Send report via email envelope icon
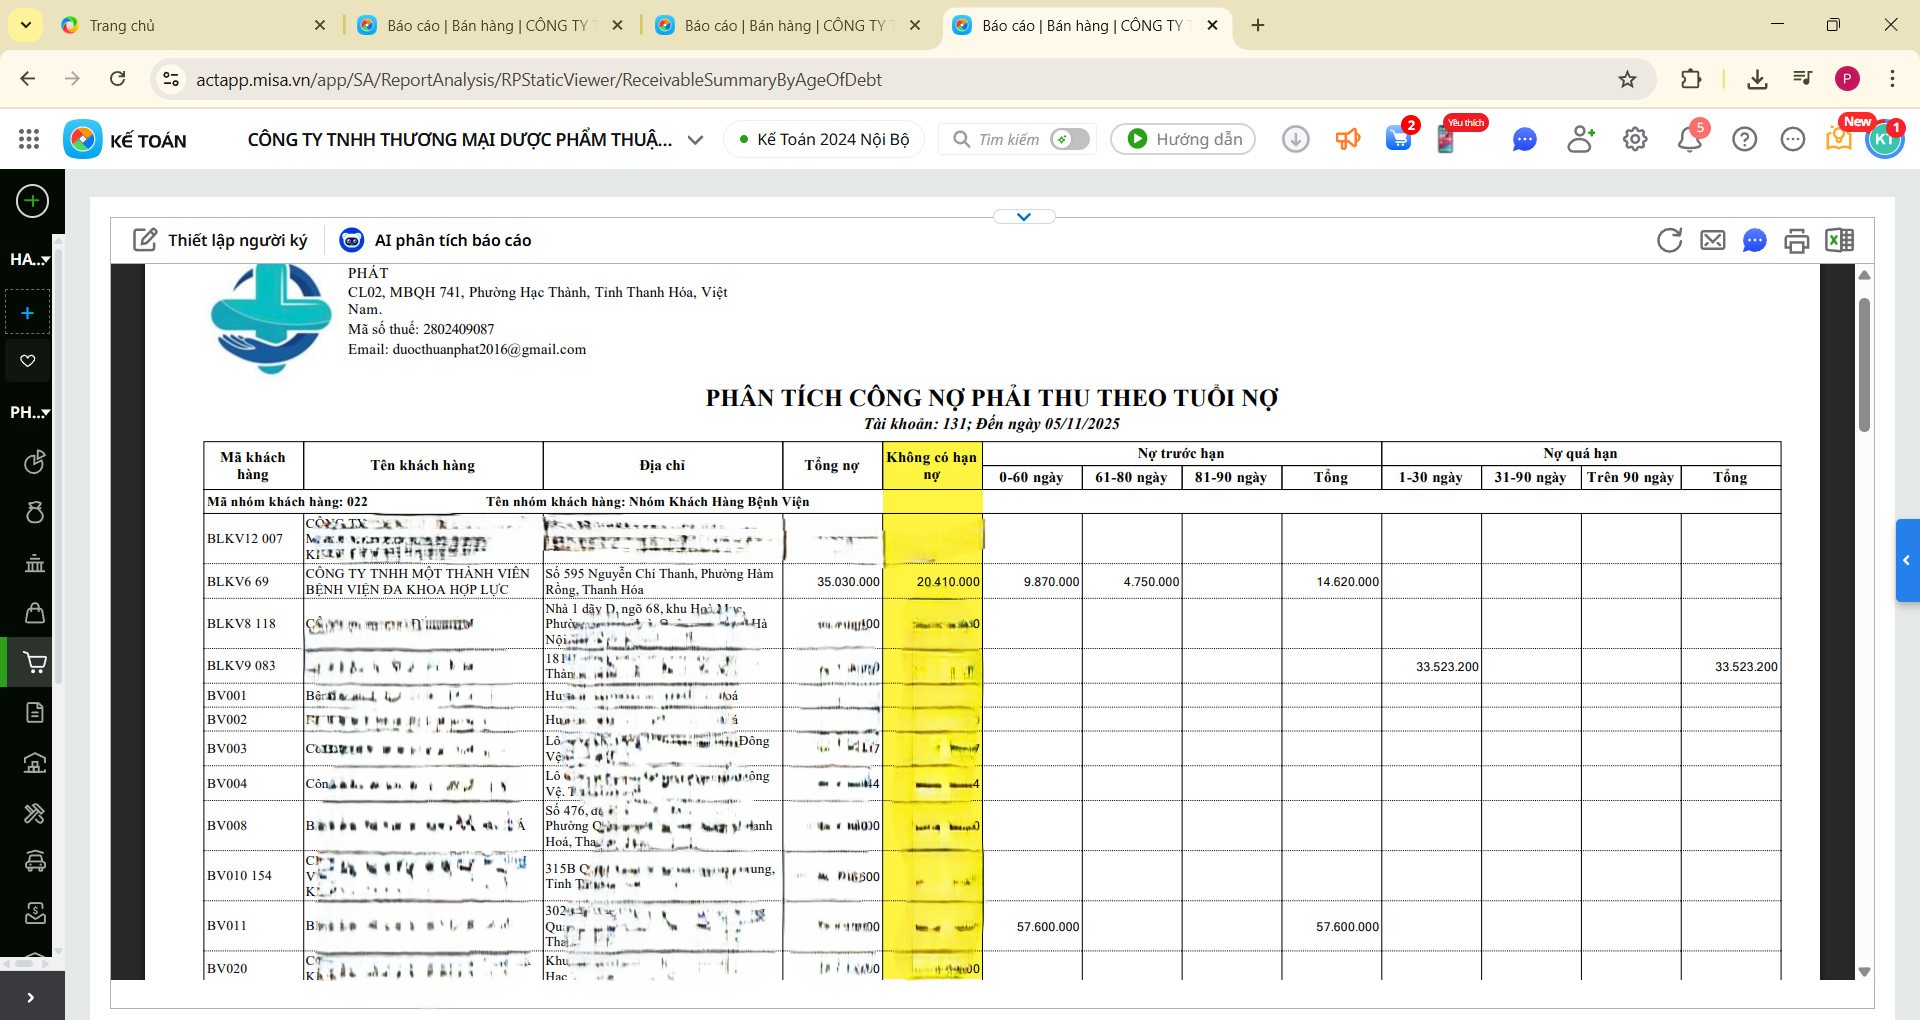The width and height of the screenshot is (1920, 1020). [x=1713, y=240]
